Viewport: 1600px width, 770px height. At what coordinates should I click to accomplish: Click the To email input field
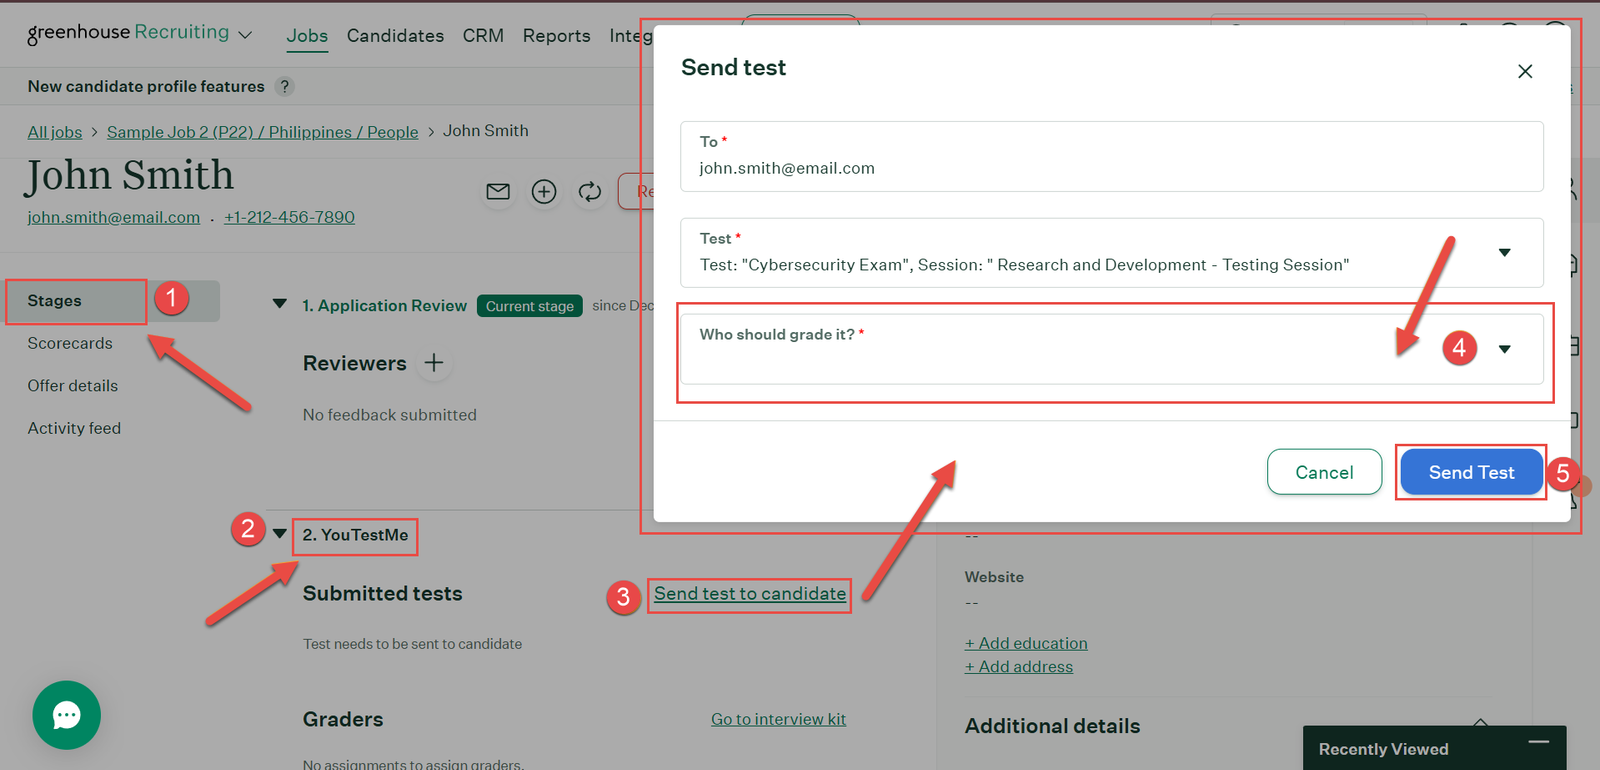click(x=1110, y=168)
